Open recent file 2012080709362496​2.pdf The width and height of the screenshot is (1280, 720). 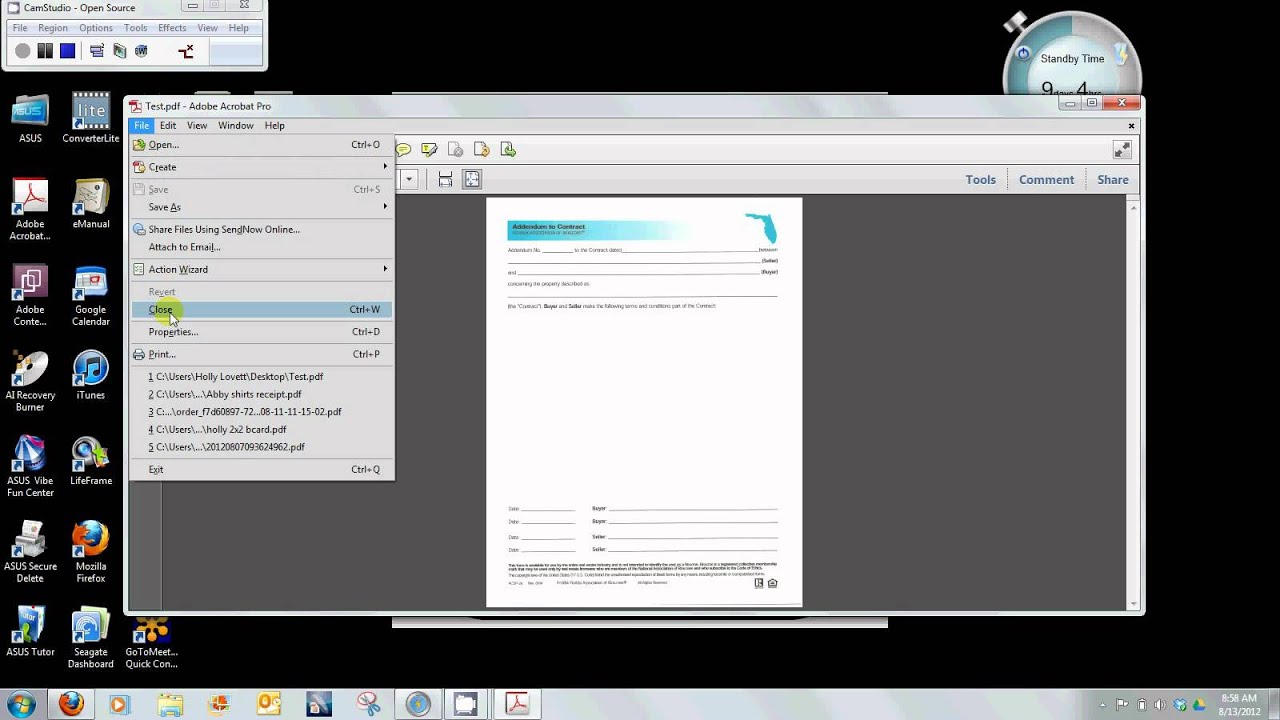point(262,447)
